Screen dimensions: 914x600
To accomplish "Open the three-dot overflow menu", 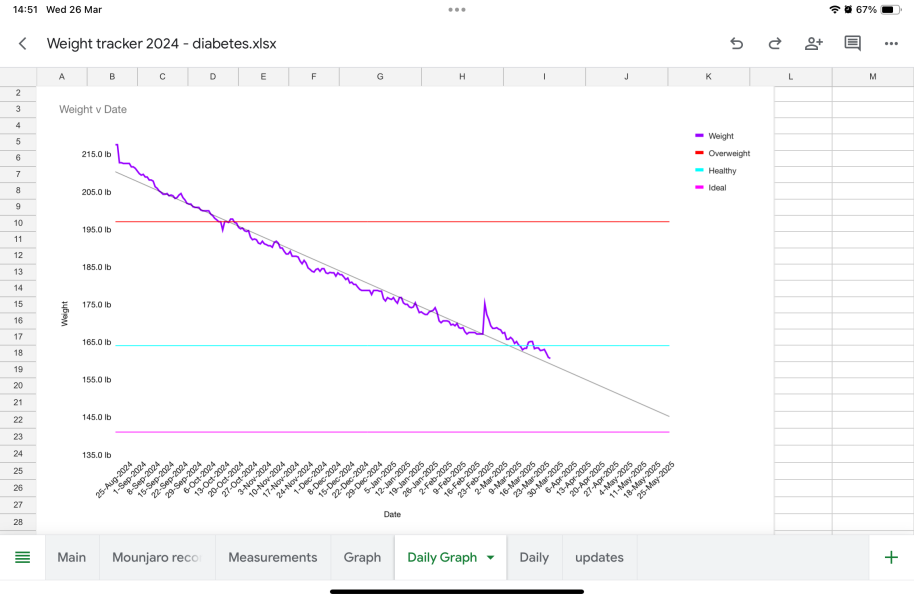I will (x=891, y=44).
